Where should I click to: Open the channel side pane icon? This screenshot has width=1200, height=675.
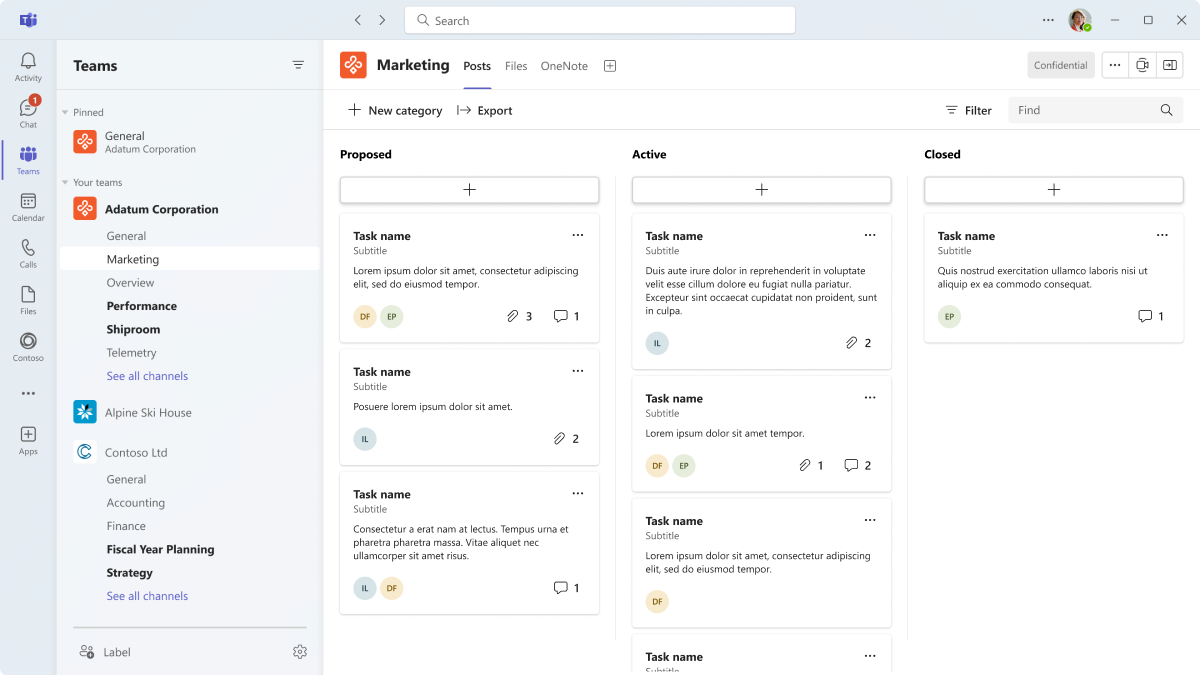point(1170,65)
